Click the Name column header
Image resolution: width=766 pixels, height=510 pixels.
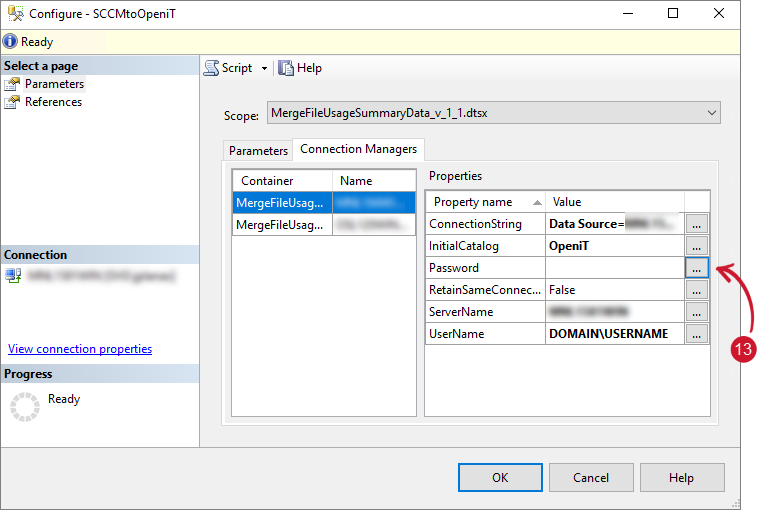tap(374, 181)
